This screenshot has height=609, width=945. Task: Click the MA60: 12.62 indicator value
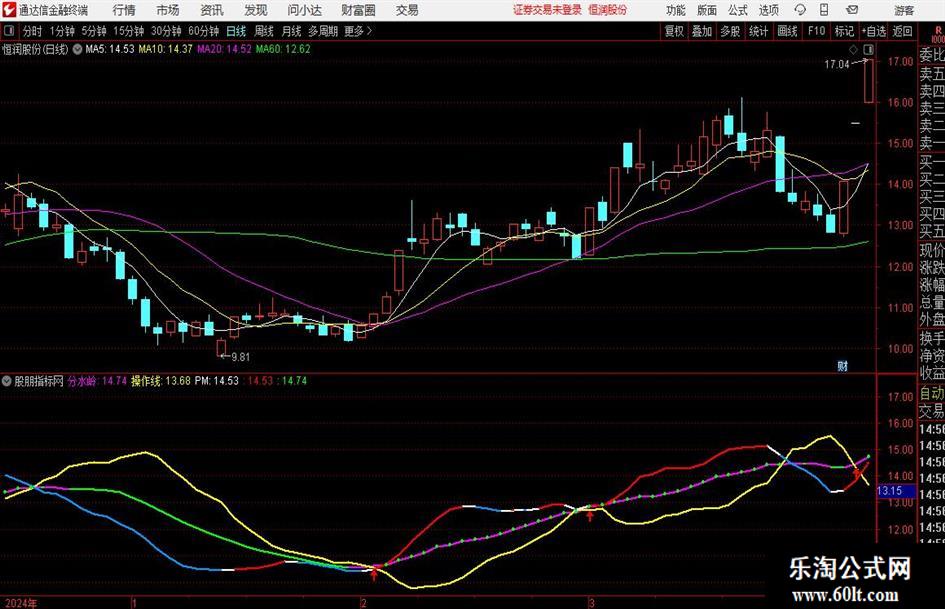point(283,49)
